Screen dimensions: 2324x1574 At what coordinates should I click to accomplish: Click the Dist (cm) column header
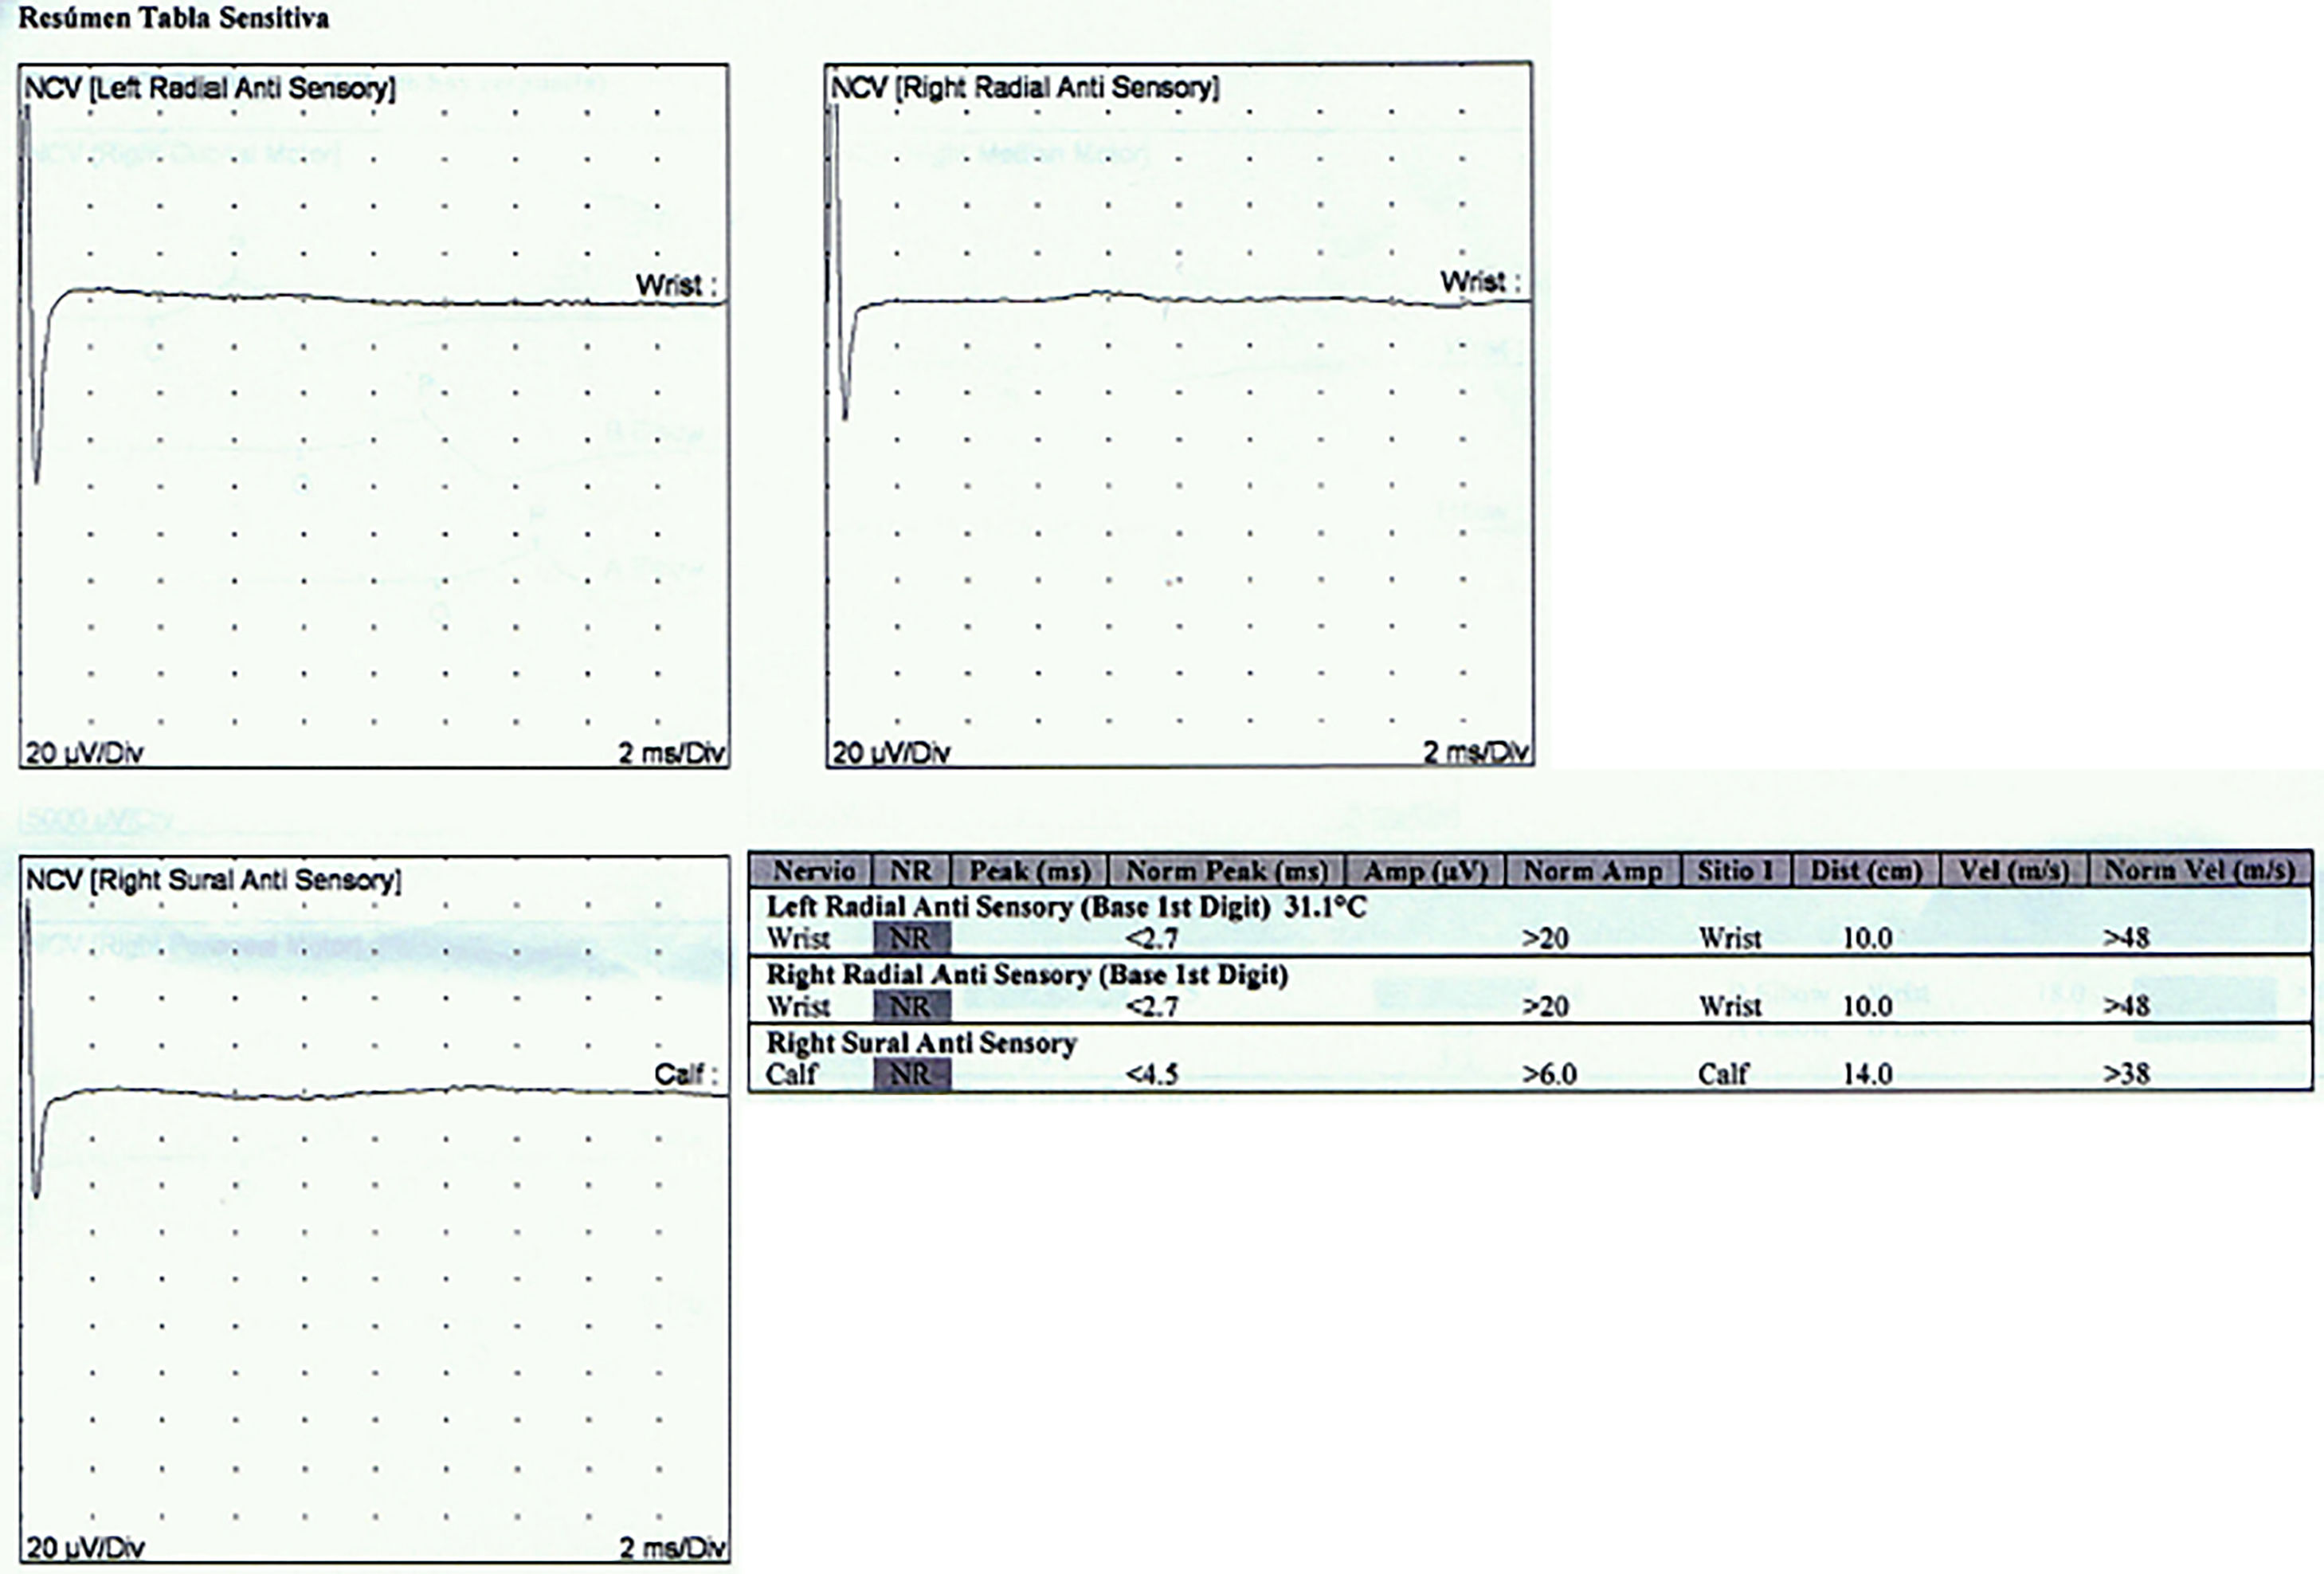(x=1866, y=871)
